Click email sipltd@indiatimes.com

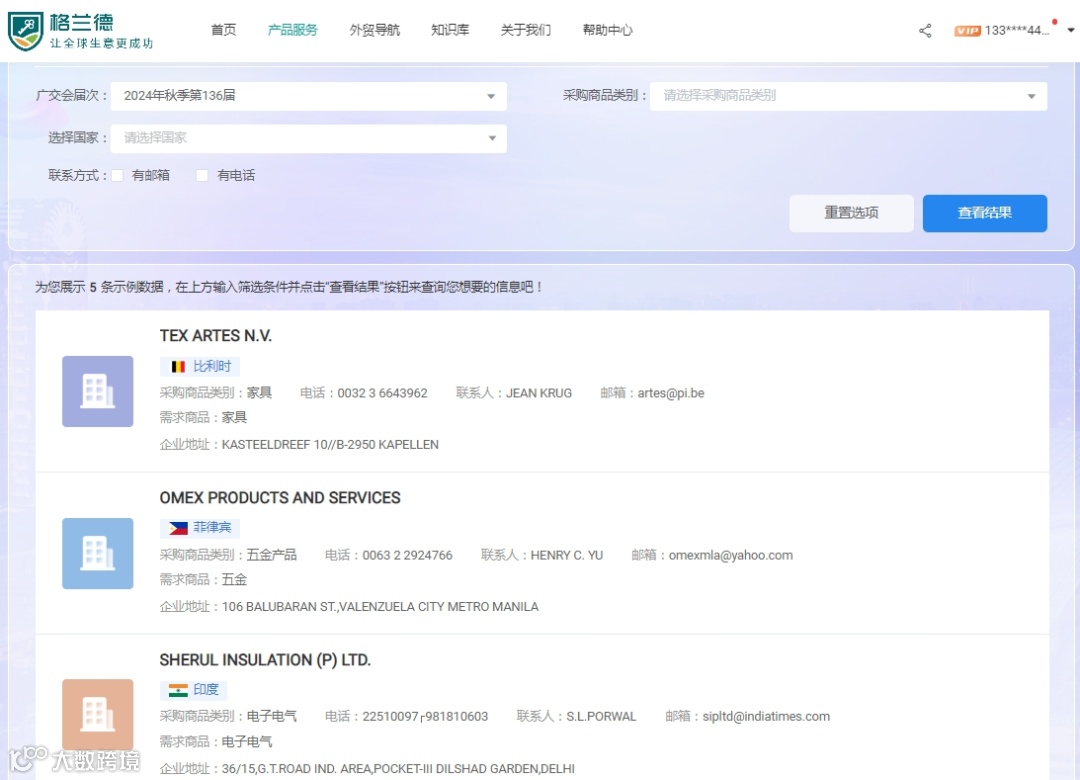[x=766, y=717]
